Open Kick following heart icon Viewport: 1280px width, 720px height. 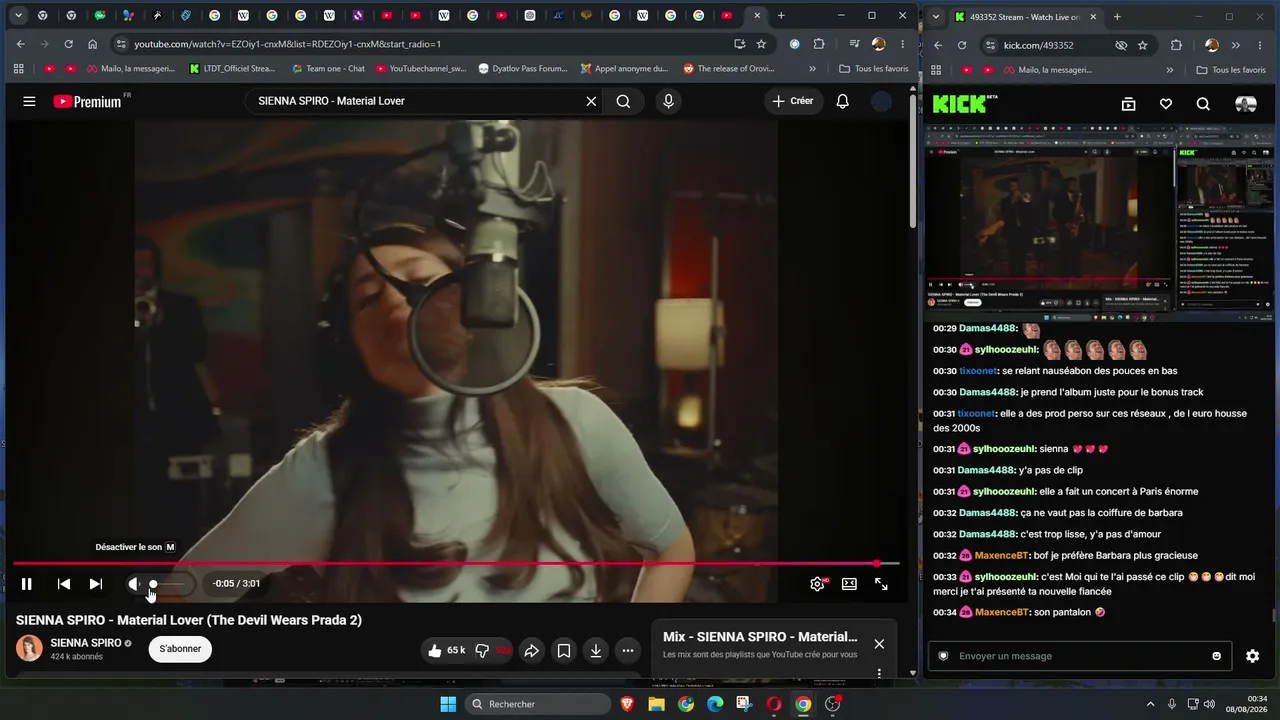tap(1166, 104)
